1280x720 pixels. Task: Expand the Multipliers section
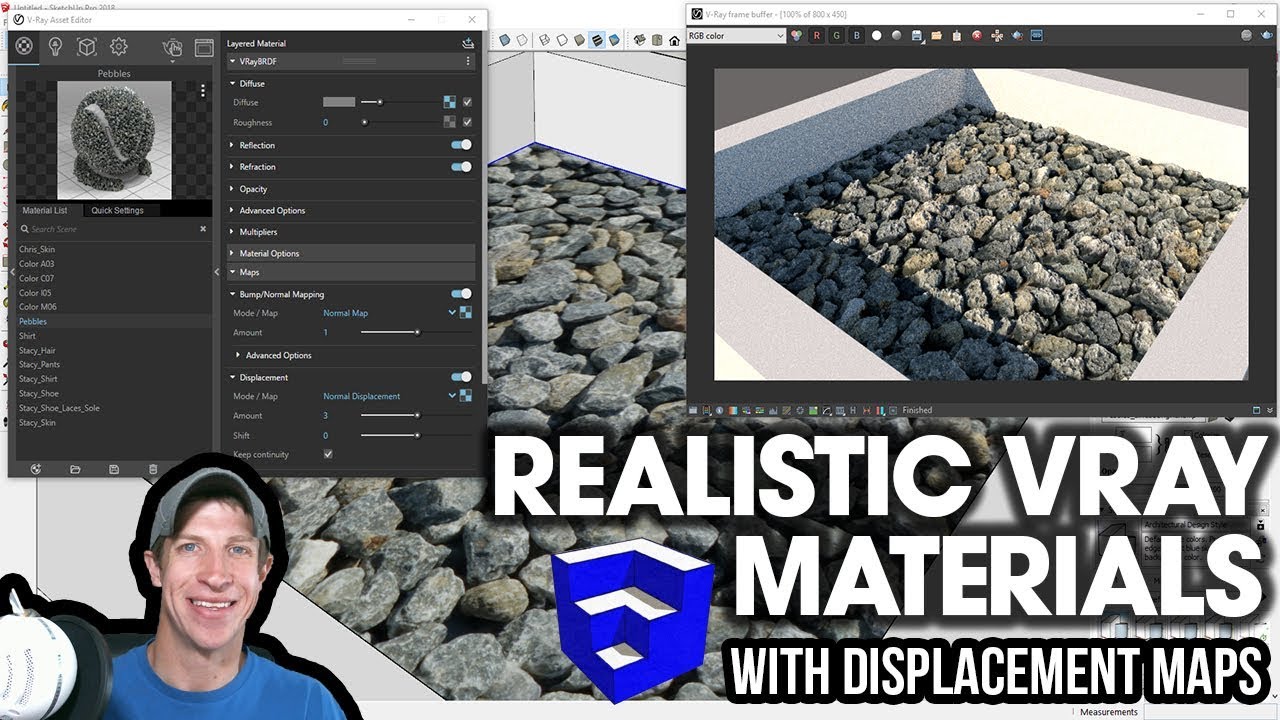pos(232,232)
